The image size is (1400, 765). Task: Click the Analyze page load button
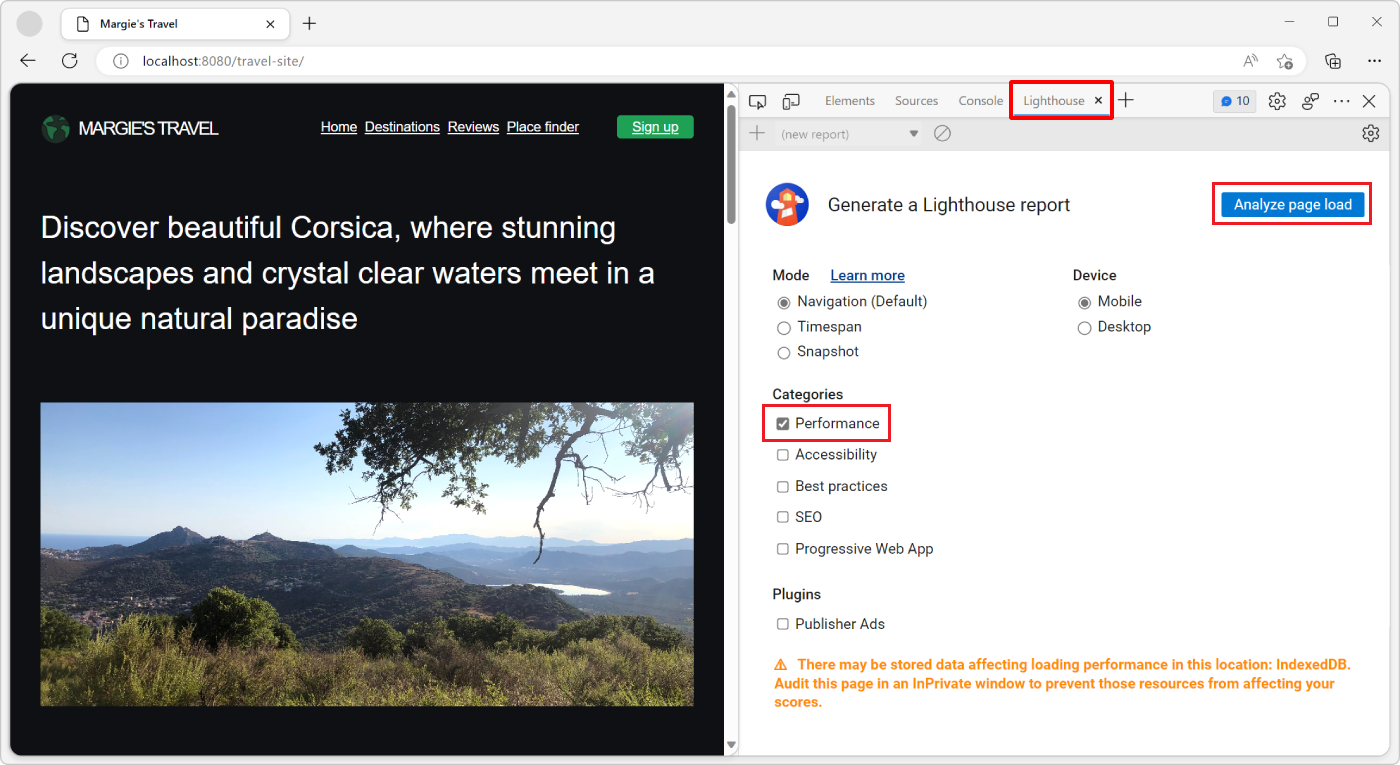click(1291, 204)
